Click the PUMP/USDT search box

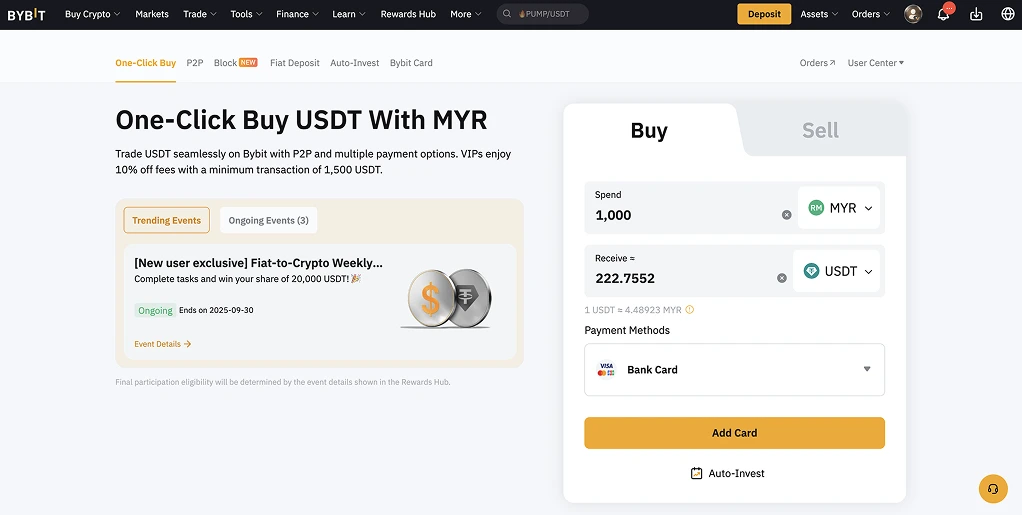pos(542,14)
